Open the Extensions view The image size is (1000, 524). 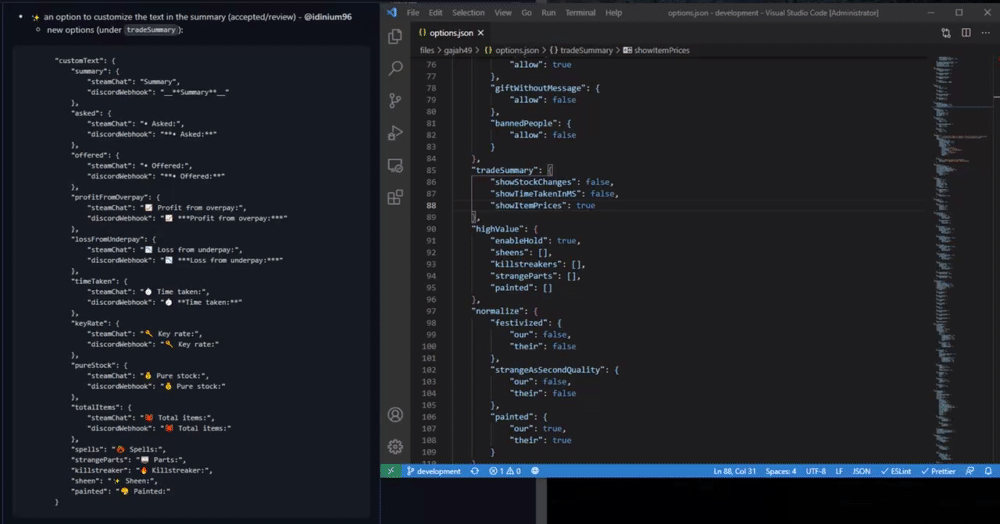(x=395, y=197)
